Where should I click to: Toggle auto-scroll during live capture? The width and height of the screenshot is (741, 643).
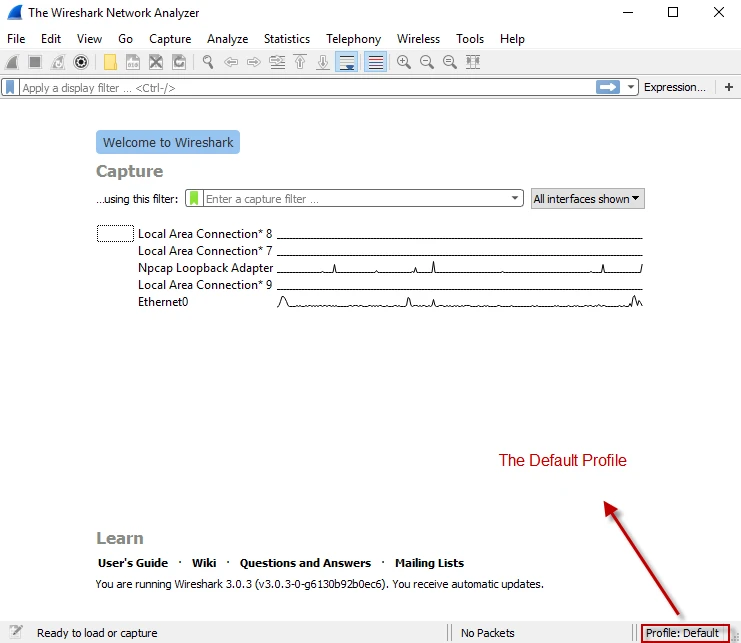coord(346,62)
